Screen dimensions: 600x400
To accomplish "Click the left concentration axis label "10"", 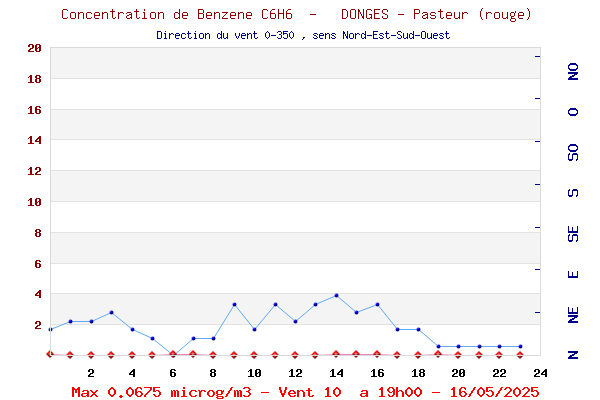I will [34, 202].
